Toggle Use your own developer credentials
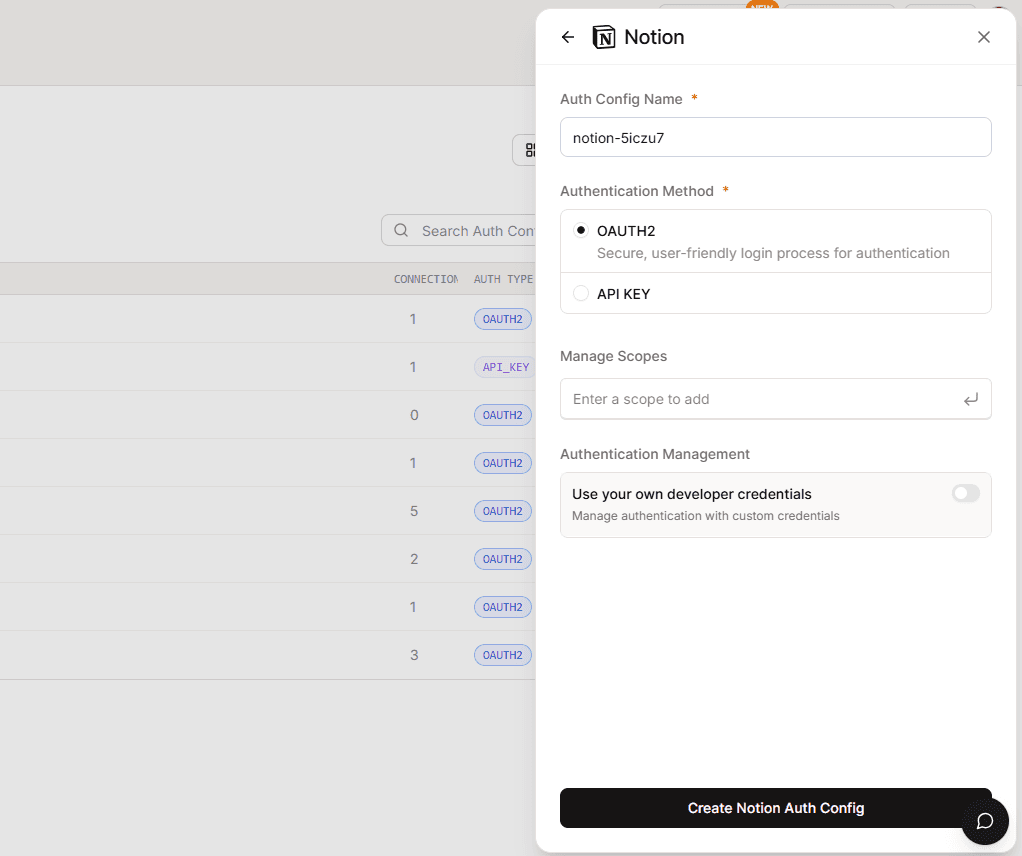The width and height of the screenshot is (1022, 856). click(965, 494)
